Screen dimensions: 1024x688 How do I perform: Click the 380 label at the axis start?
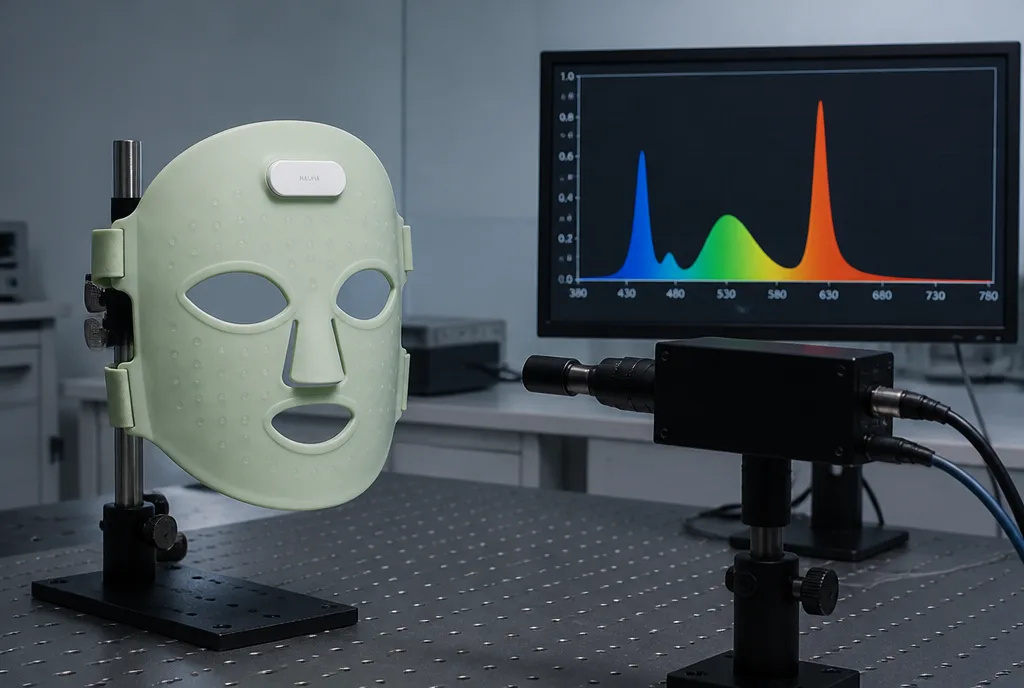click(x=578, y=293)
